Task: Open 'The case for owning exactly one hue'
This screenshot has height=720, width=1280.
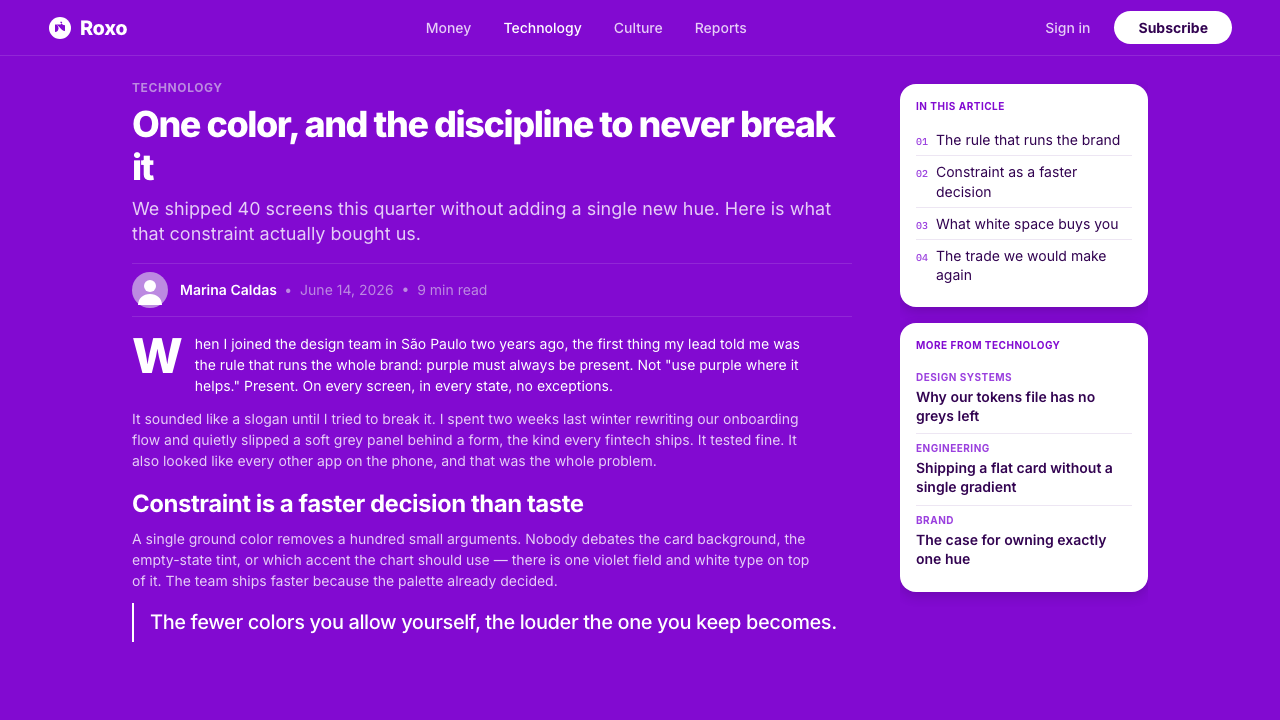Action: [1024, 541]
